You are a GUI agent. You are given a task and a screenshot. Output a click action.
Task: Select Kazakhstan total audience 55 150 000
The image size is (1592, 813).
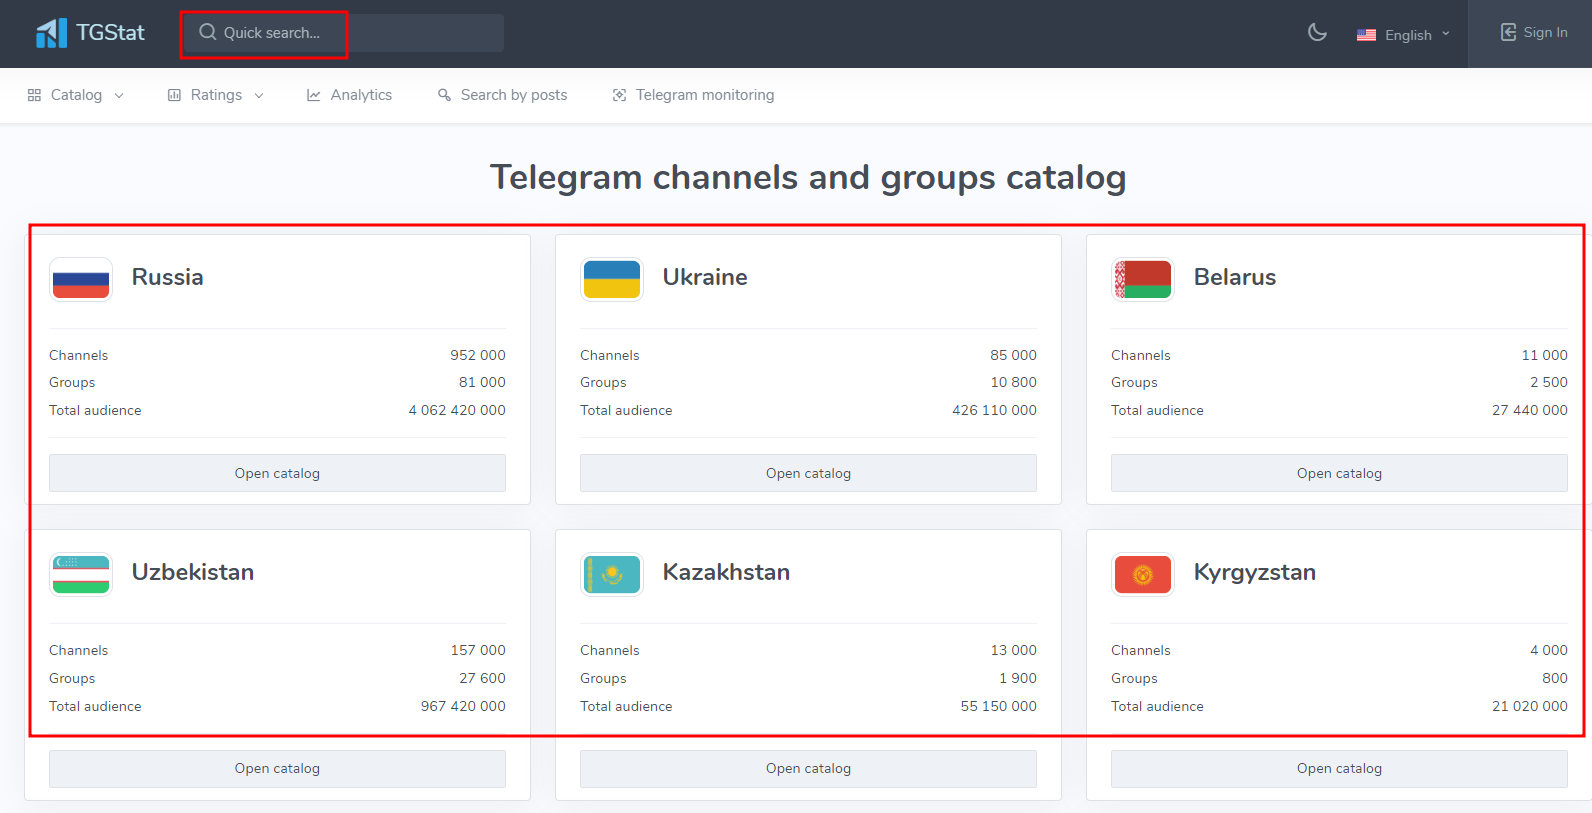[998, 706]
